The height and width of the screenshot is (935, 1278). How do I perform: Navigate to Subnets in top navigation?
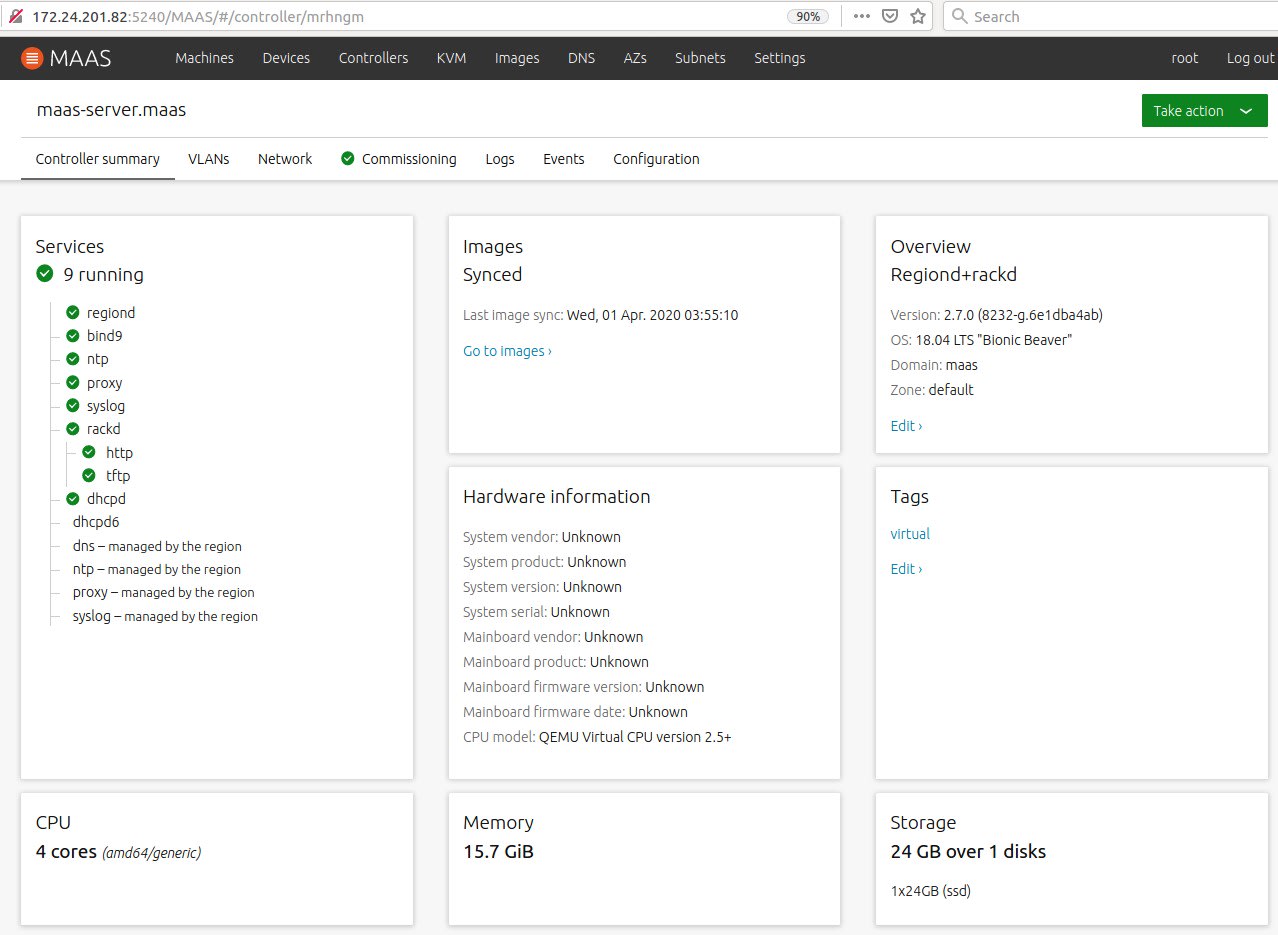pos(700,58)
